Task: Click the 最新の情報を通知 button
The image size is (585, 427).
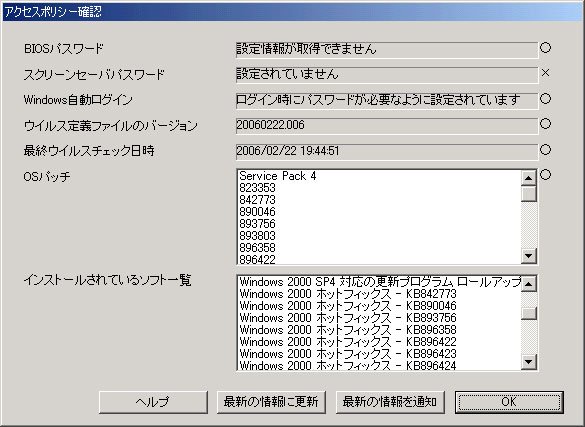Action: click(390, 402)
